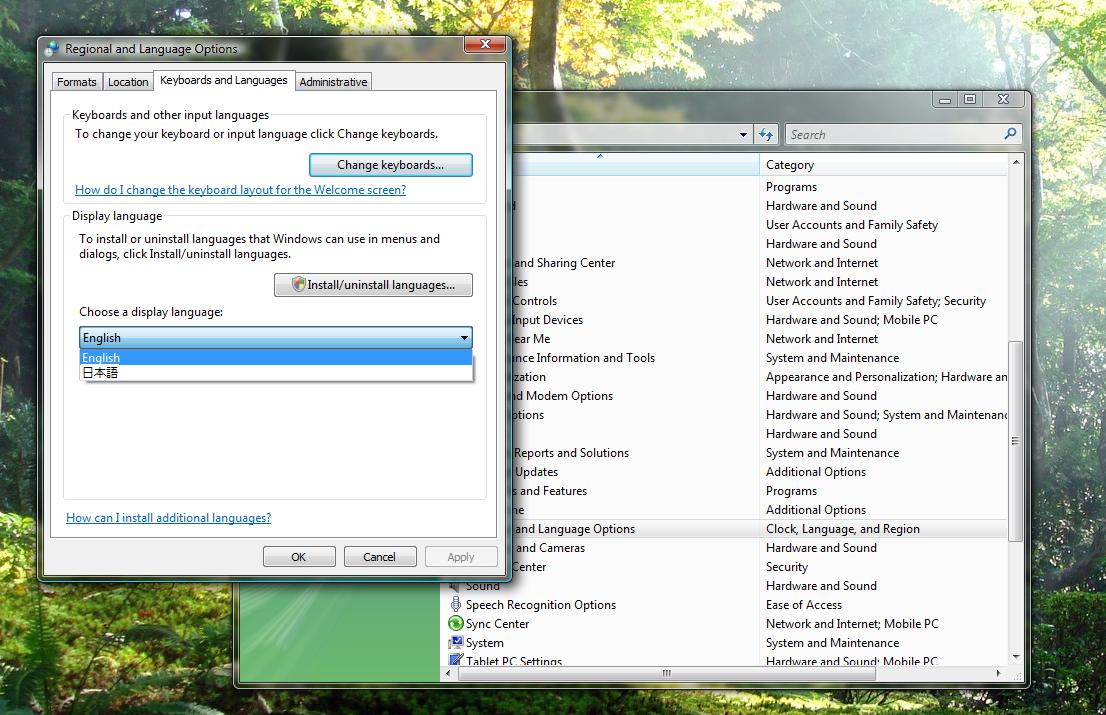
Task: Click the horizontal scrollbar right arrow in Control Panel
Action: (x=998, y=673)
